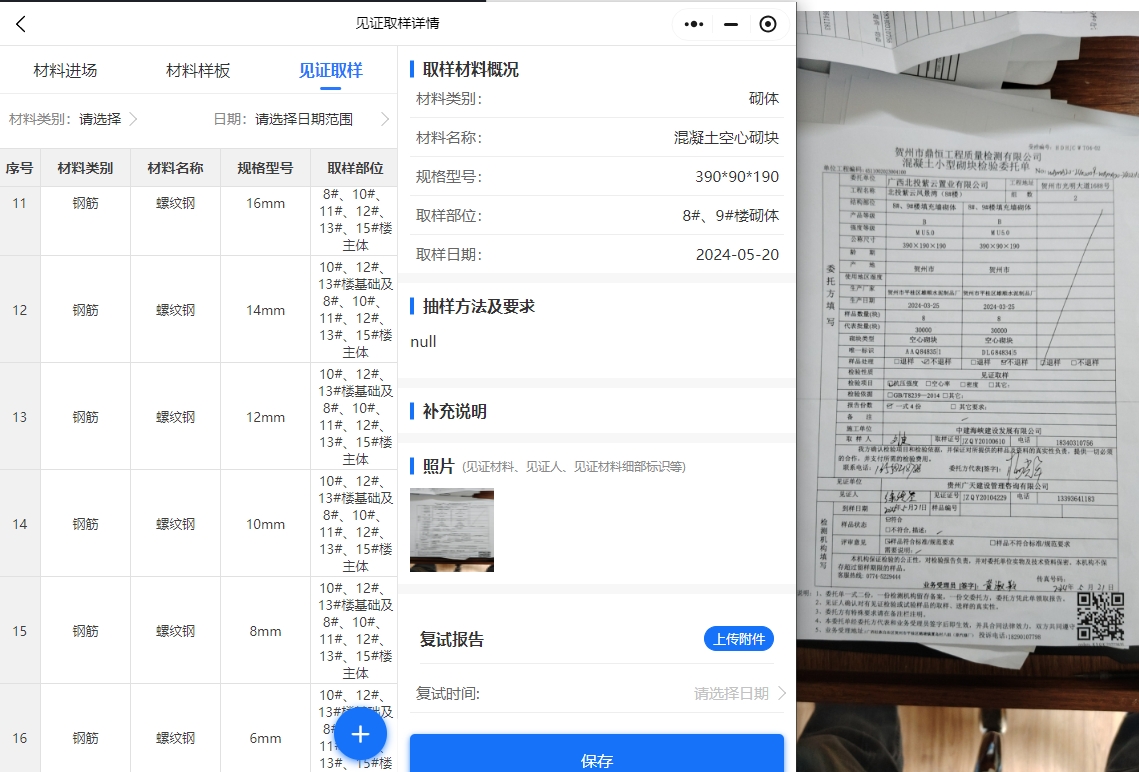This screenshot has width=1139, height=772.
Task: Switch to the 材料进场 tab
Action: click(x=65, y=70)
